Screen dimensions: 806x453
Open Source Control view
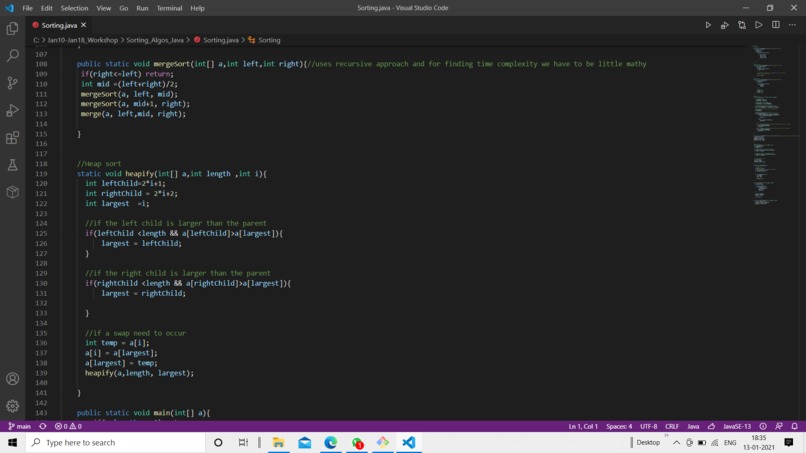[12, 83]
